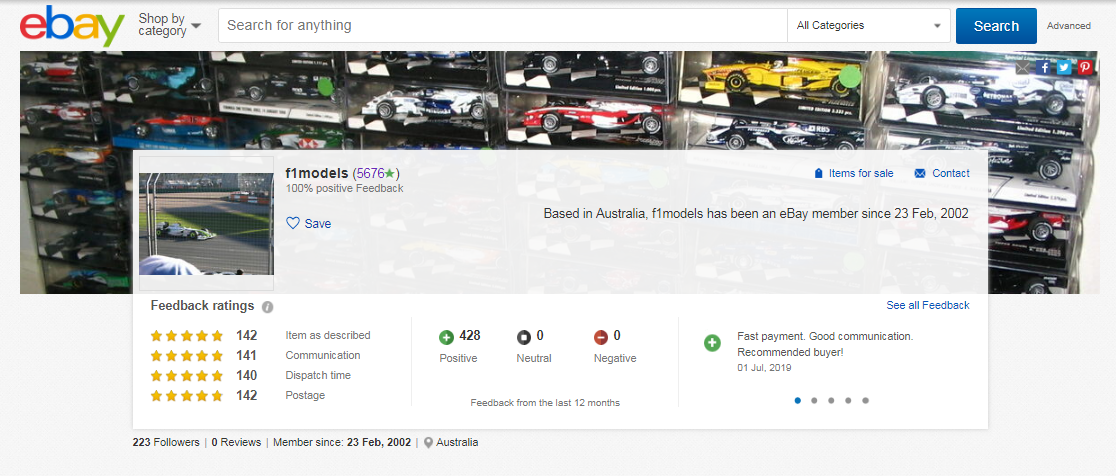This screenshot has height=476, width=1116.
Task: Expand the Shop by category menu
Action: pyautogui.click(x=169, y=25)
